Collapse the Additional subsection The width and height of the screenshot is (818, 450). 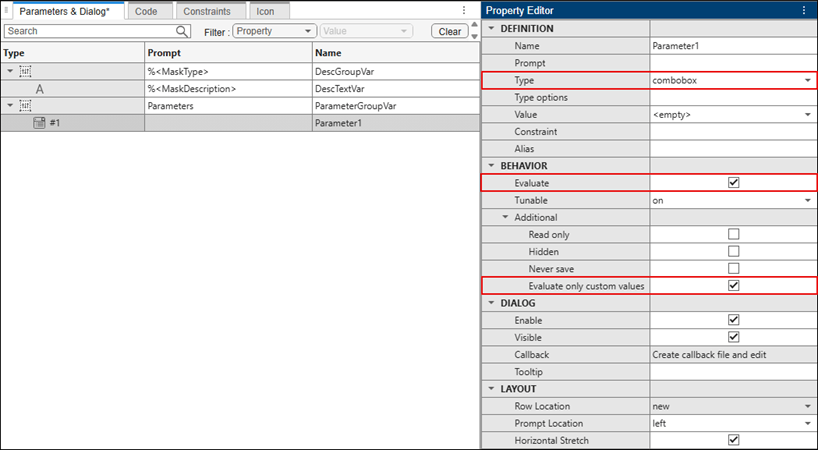505,217
